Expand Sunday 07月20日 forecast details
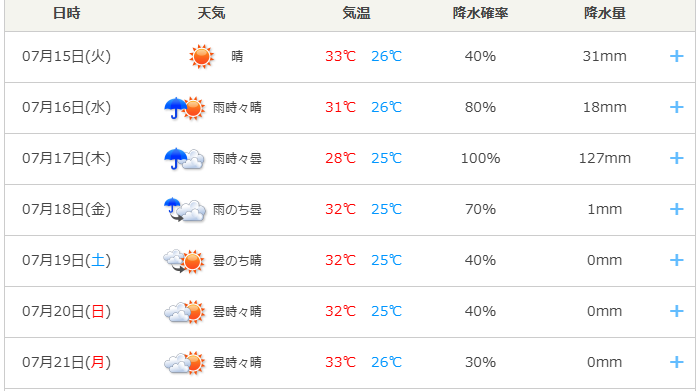Screen dimensions: 699x391 [x=676, y=311]
